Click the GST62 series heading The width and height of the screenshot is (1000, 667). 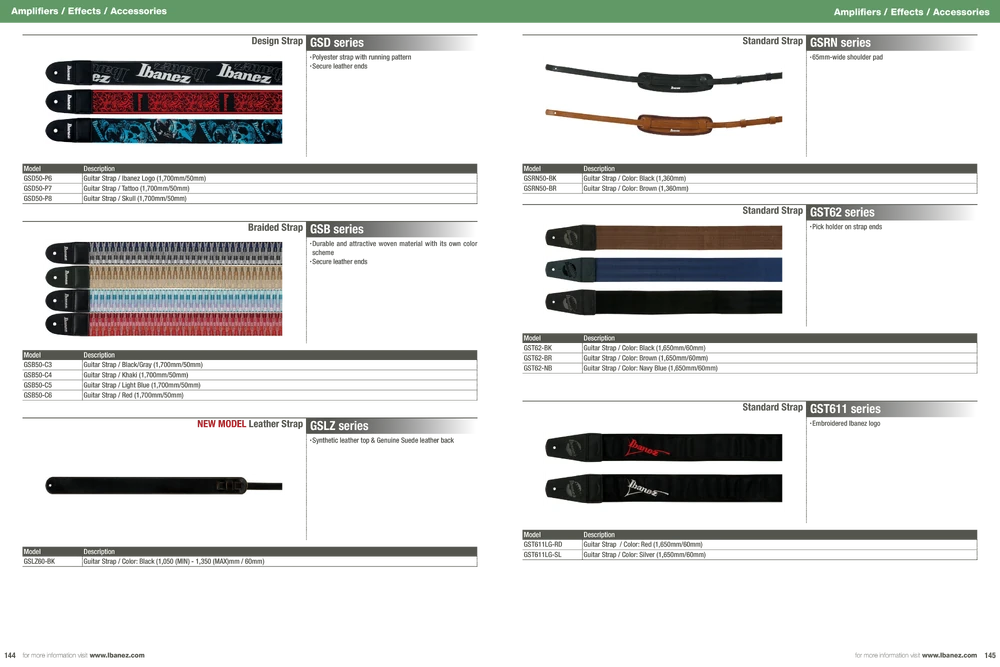coord(842,212)
